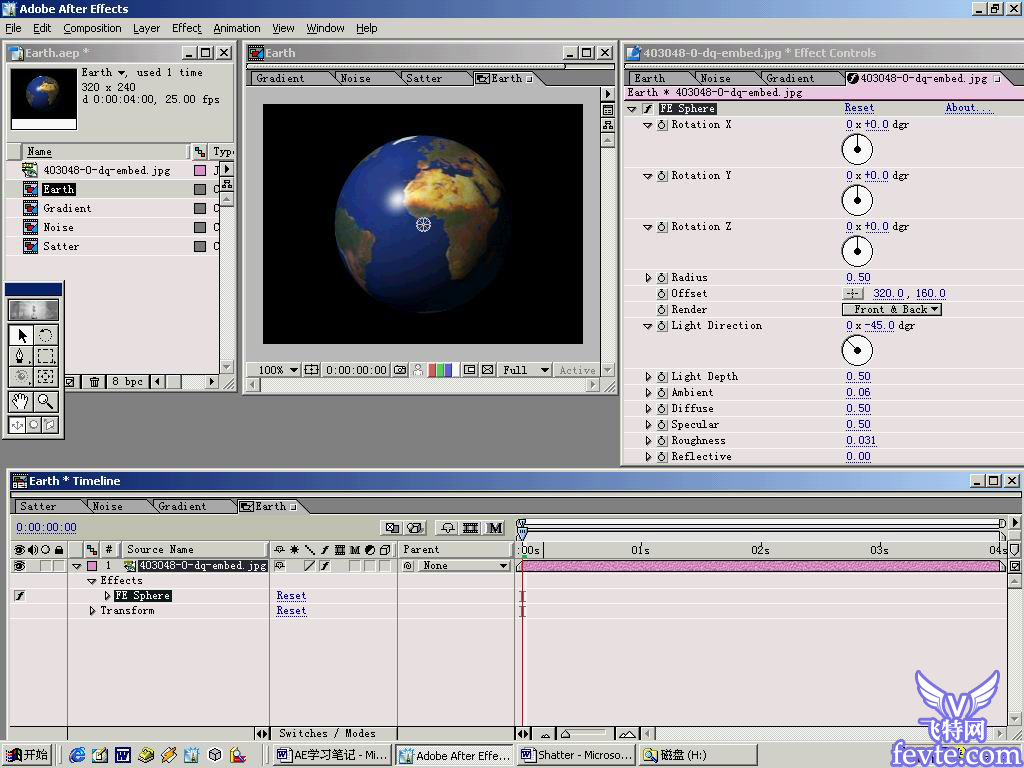Toggle FE Sphere effect switch in Effect Controls
This screenshot has height=768, width=1024.
pyautogui.click(x=648, y=108)
